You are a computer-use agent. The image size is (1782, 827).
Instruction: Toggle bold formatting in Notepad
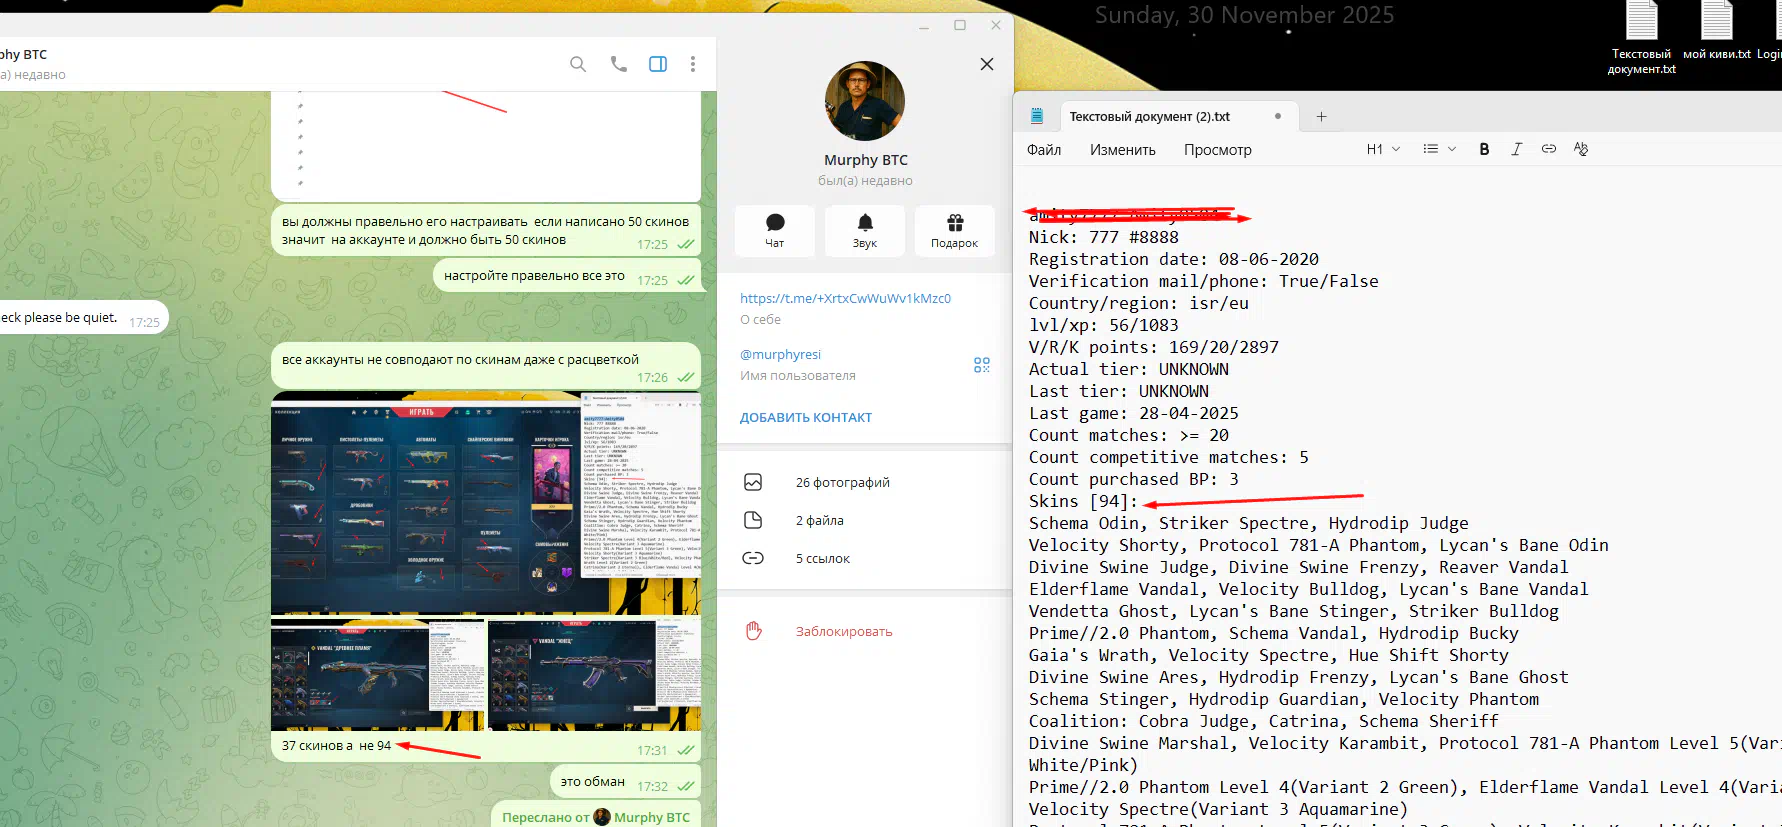pyautogui.click(x=1484, y=149)
